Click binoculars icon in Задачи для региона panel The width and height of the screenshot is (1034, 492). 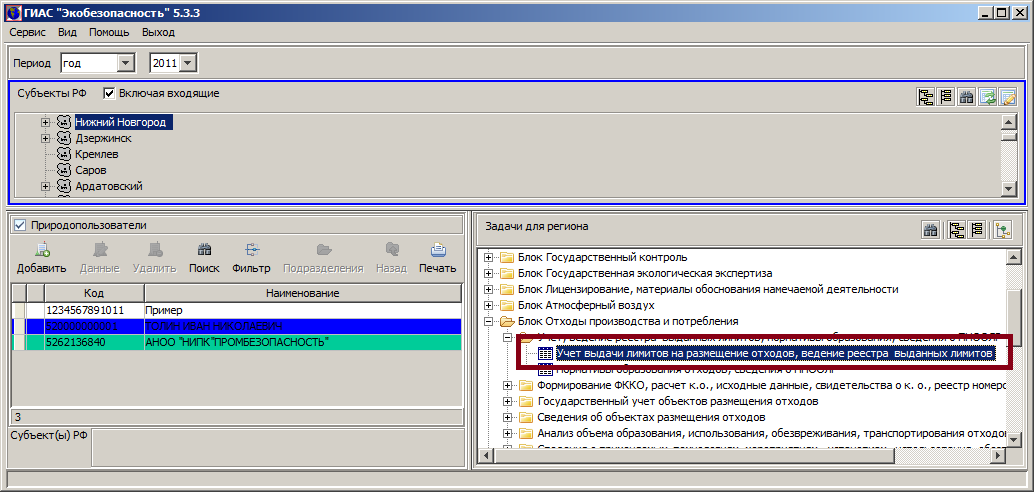930,230
